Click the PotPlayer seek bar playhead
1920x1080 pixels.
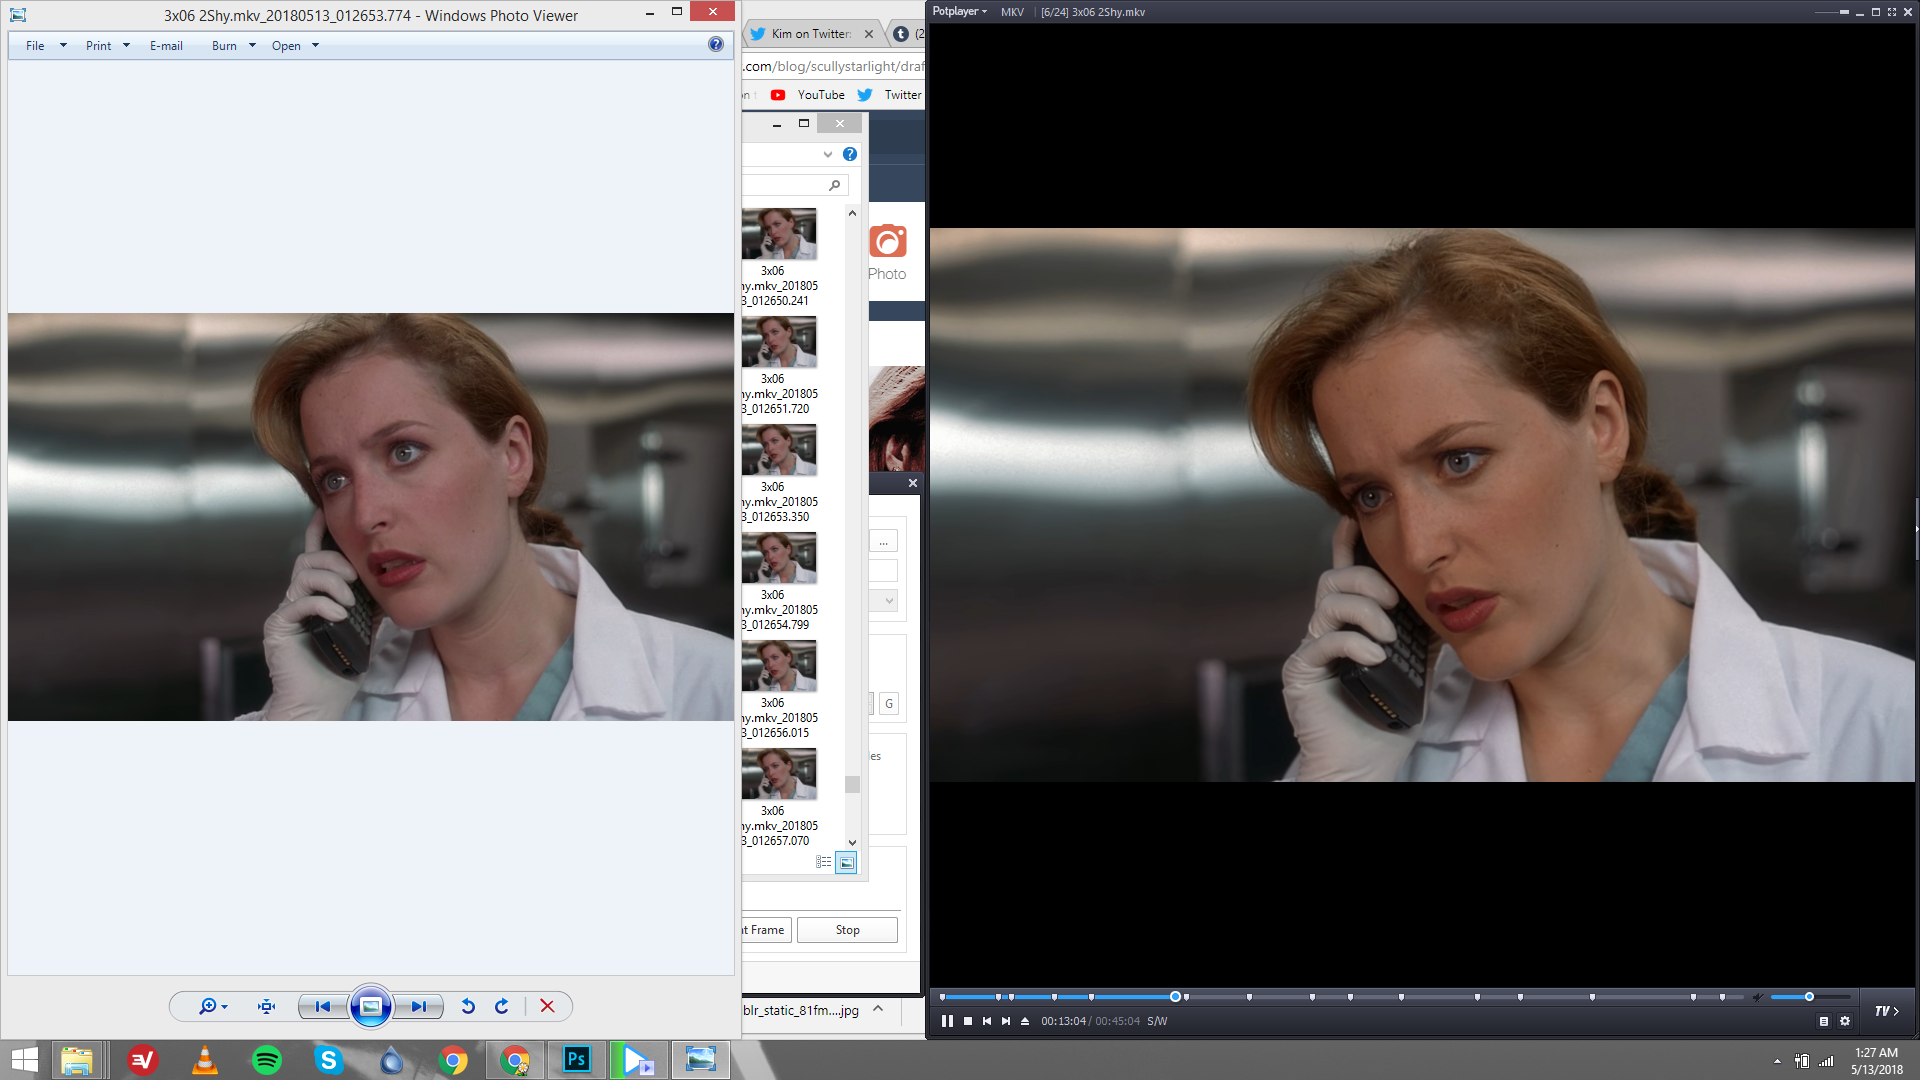click(x=1175, y=997)
